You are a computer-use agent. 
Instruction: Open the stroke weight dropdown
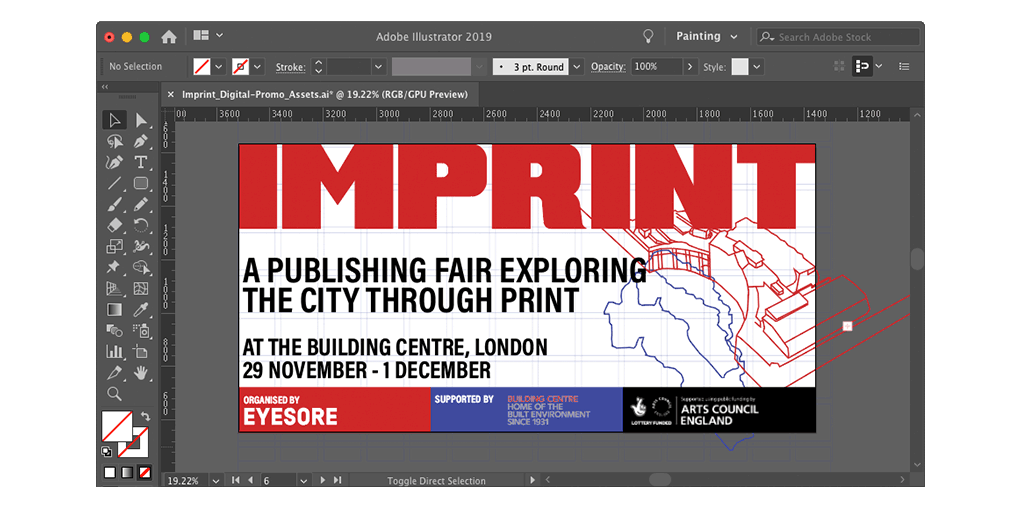point(379,67)
